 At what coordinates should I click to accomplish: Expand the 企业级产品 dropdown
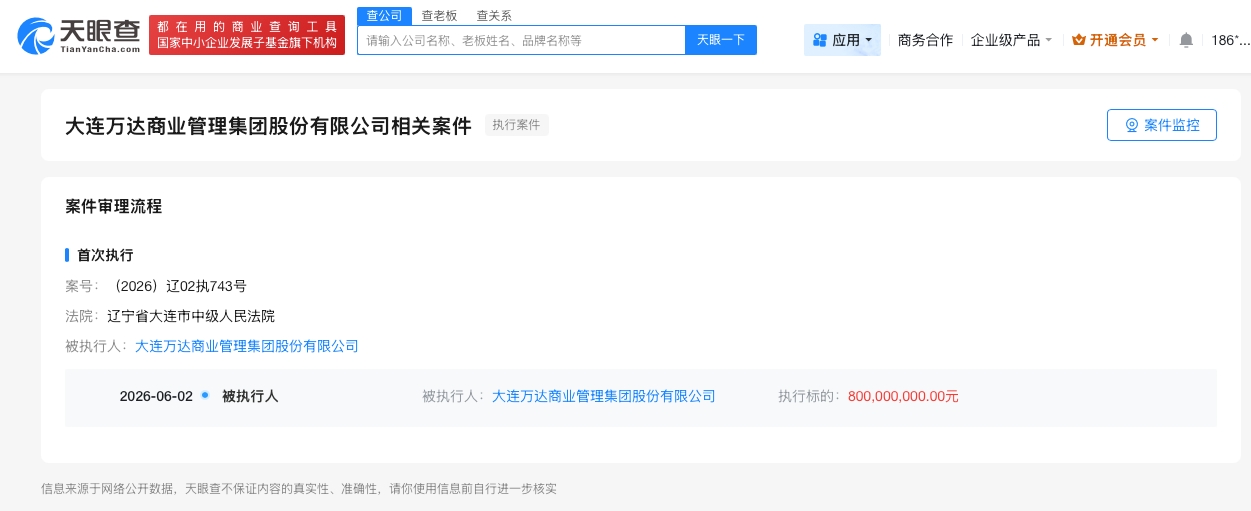1011,40
